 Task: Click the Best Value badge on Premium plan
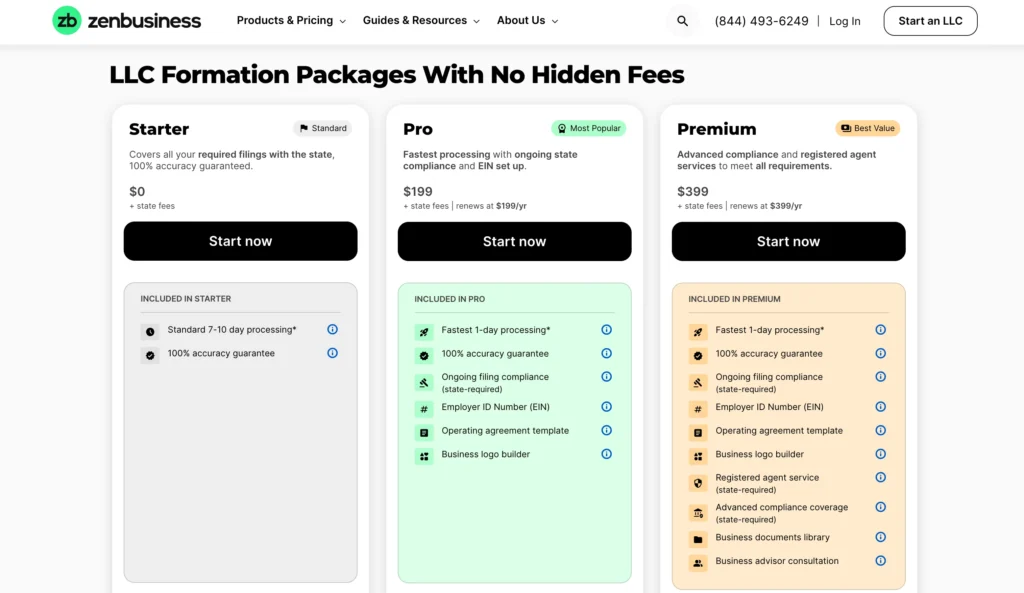(x=867, y=128)
